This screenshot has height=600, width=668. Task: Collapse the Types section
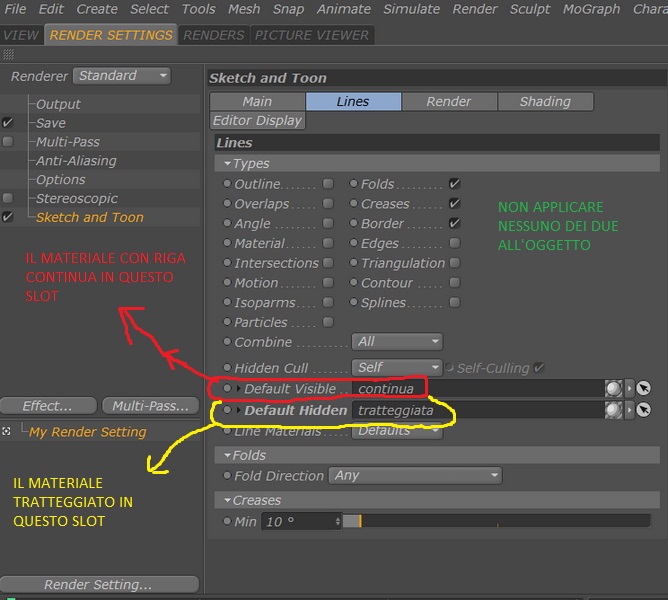[x=227, y=163]
